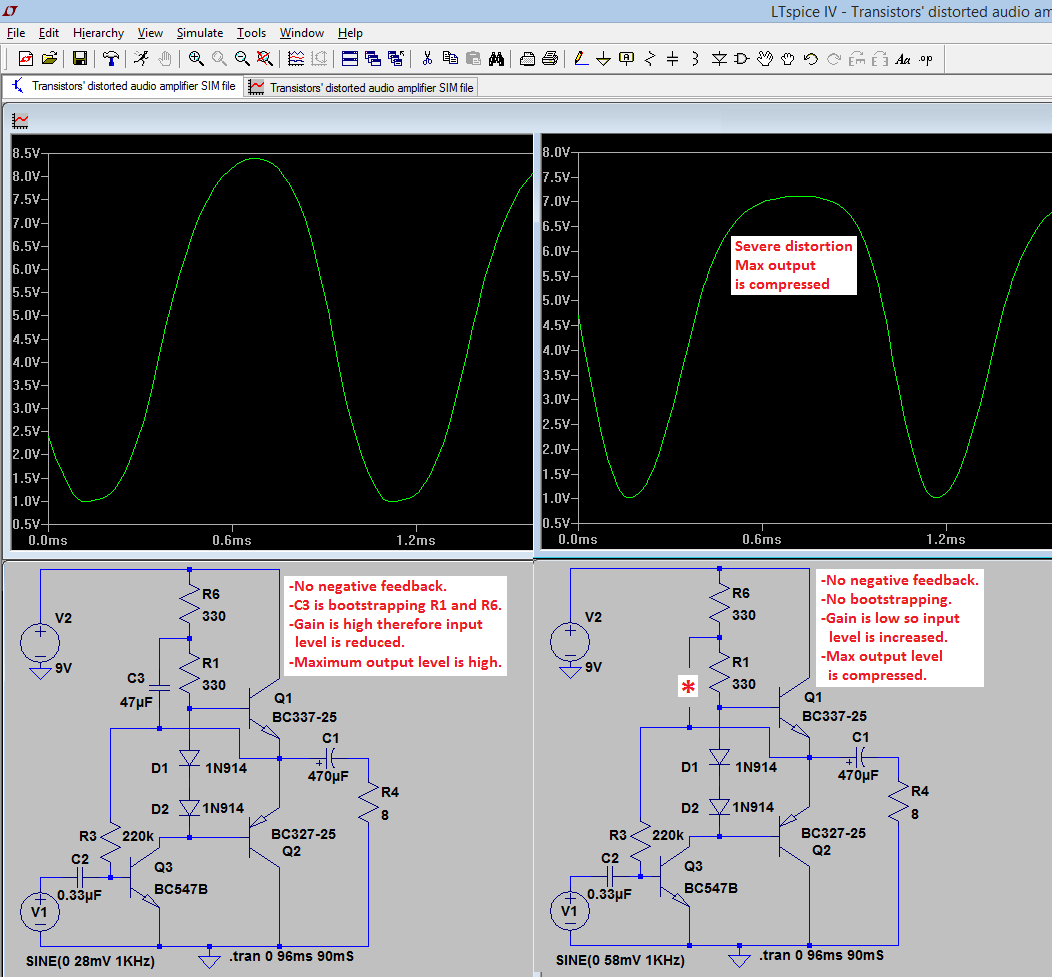The image size is (1052, 977).
Task: Select the Inductor placement tool
Action: (x=695, y=59)
